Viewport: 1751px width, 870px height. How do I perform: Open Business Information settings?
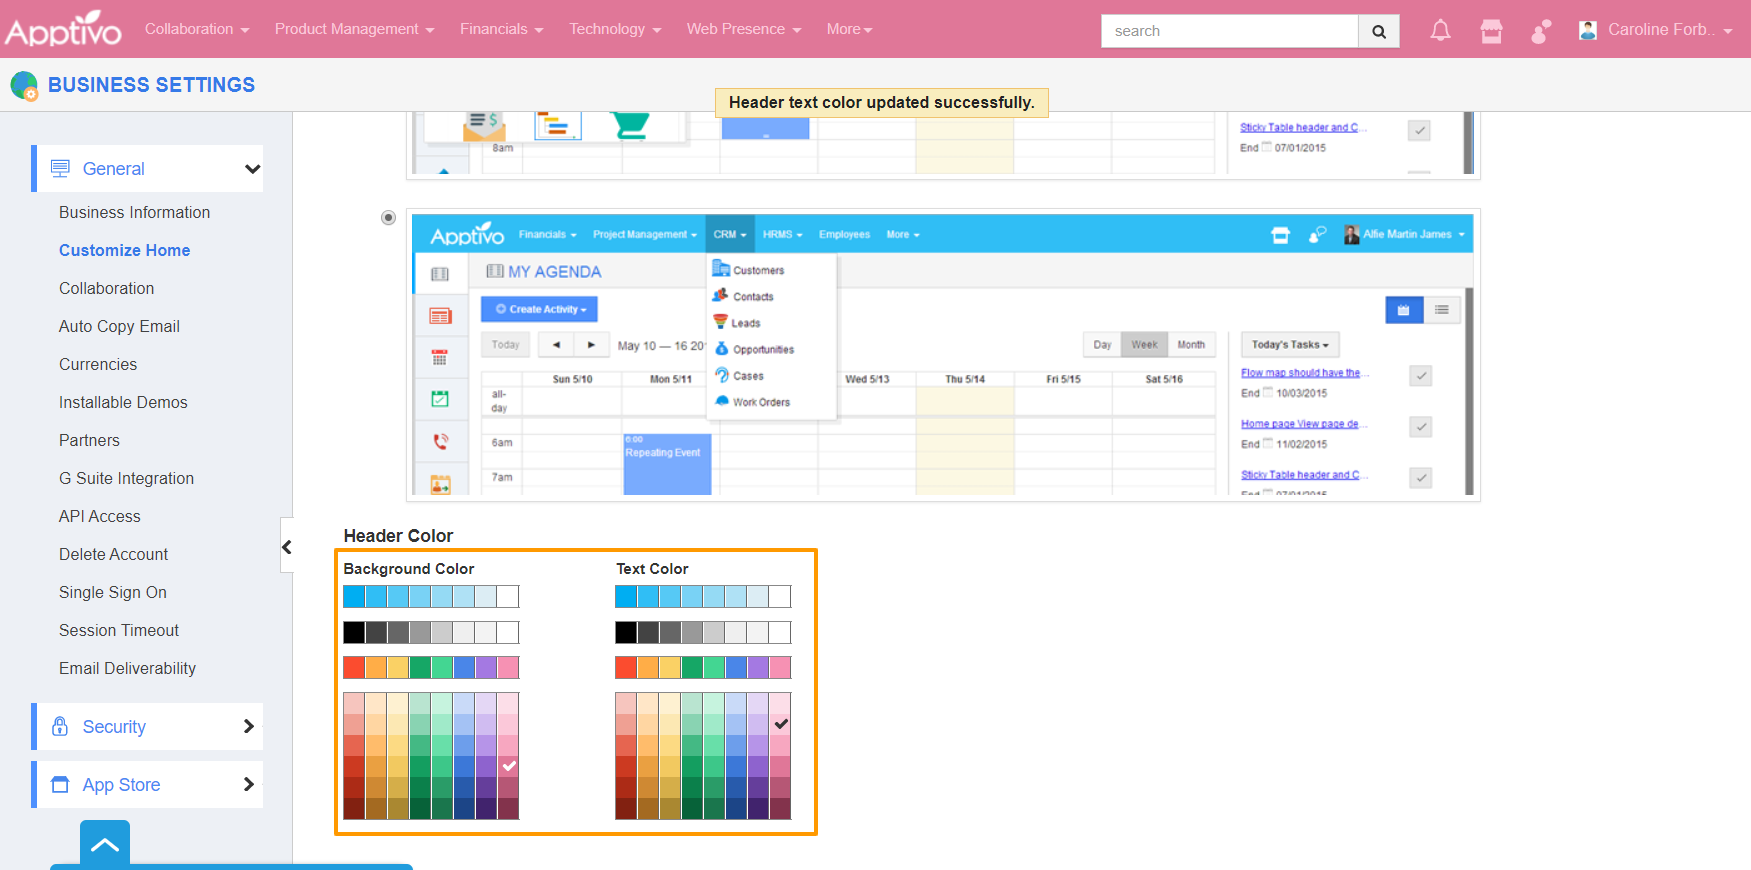point(134,212)
